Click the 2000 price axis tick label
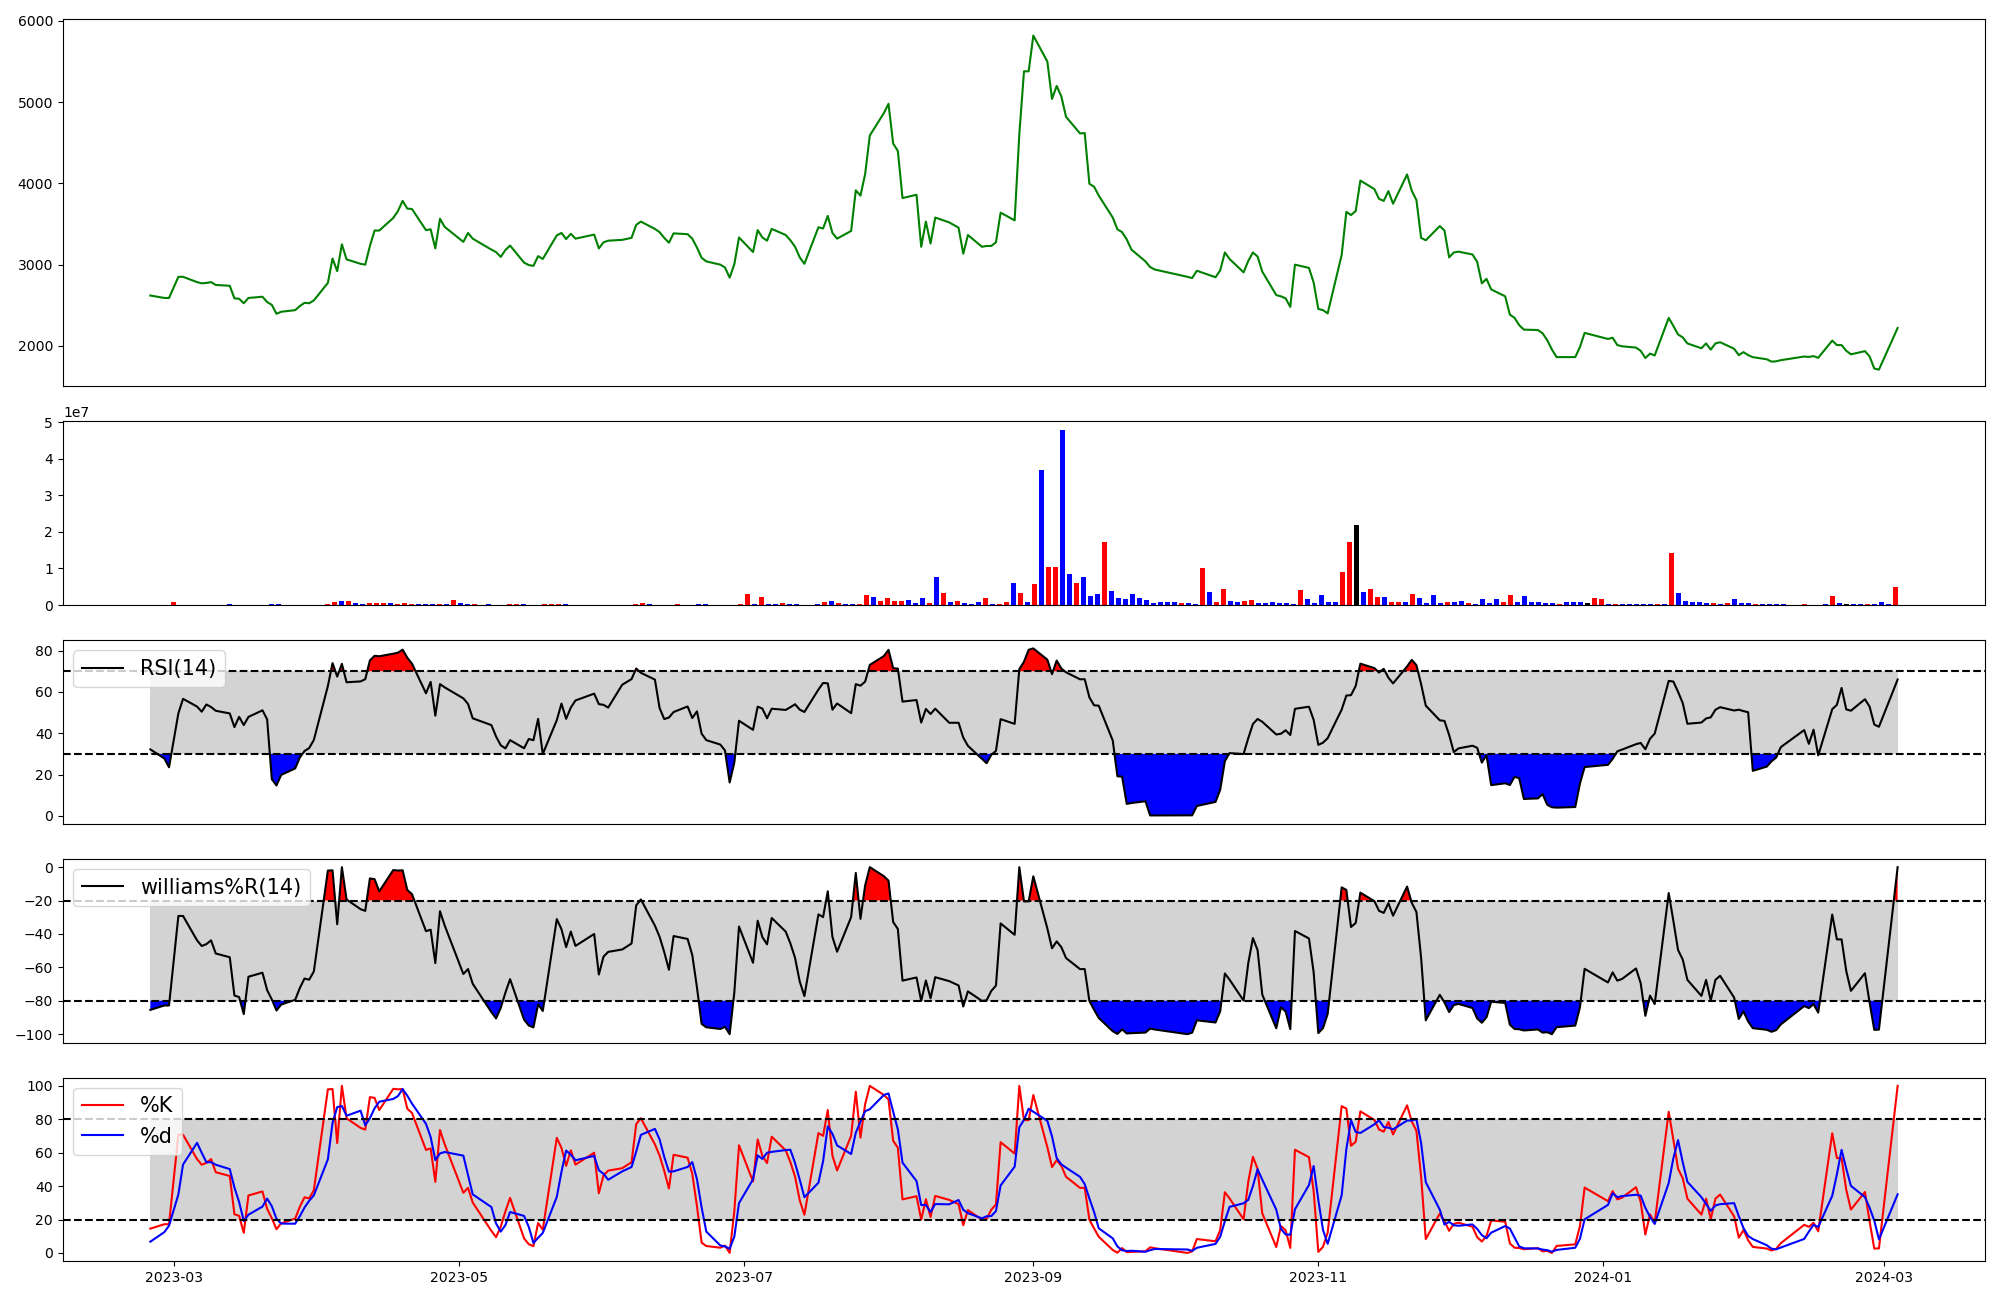 (36, 347)
